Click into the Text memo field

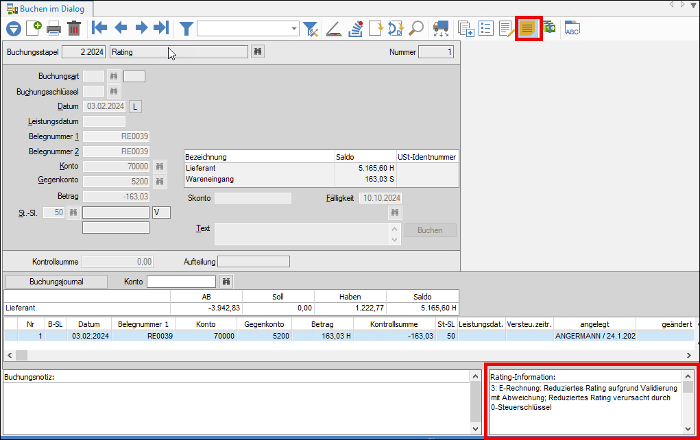(303, 234)
